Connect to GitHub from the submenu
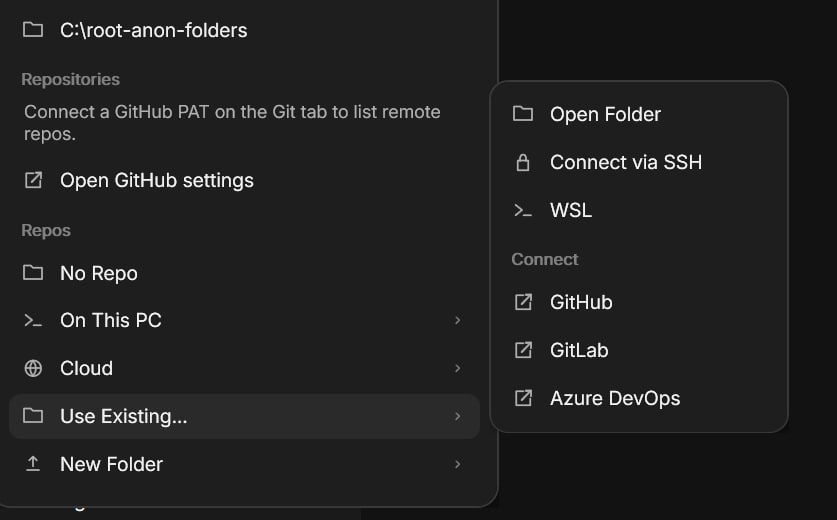This screenshot has height=520, width=837. [639, 302]
